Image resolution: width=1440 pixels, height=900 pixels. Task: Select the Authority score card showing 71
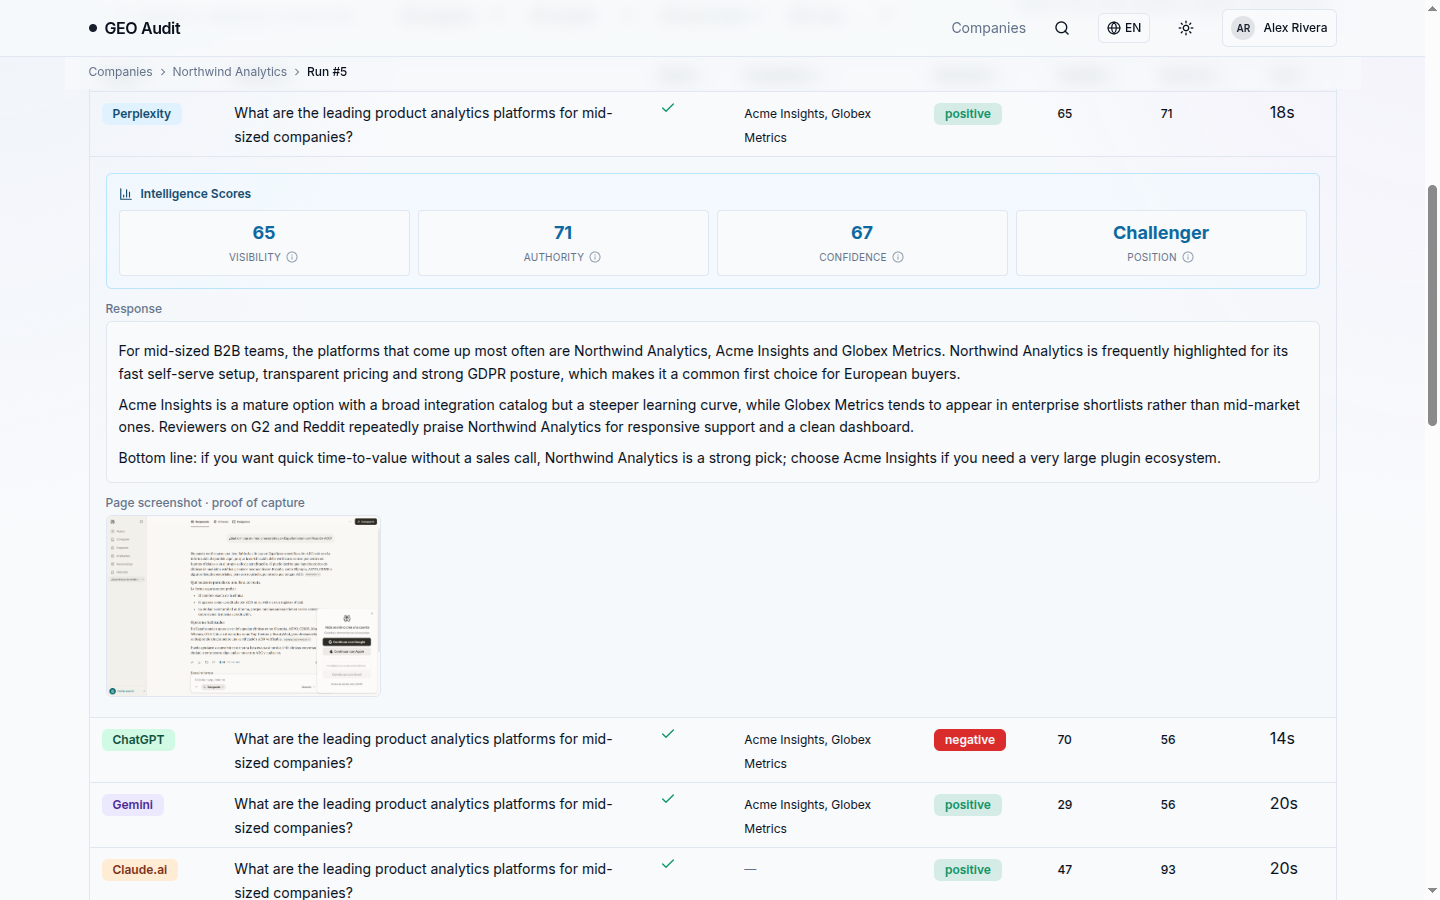point(563,243)
